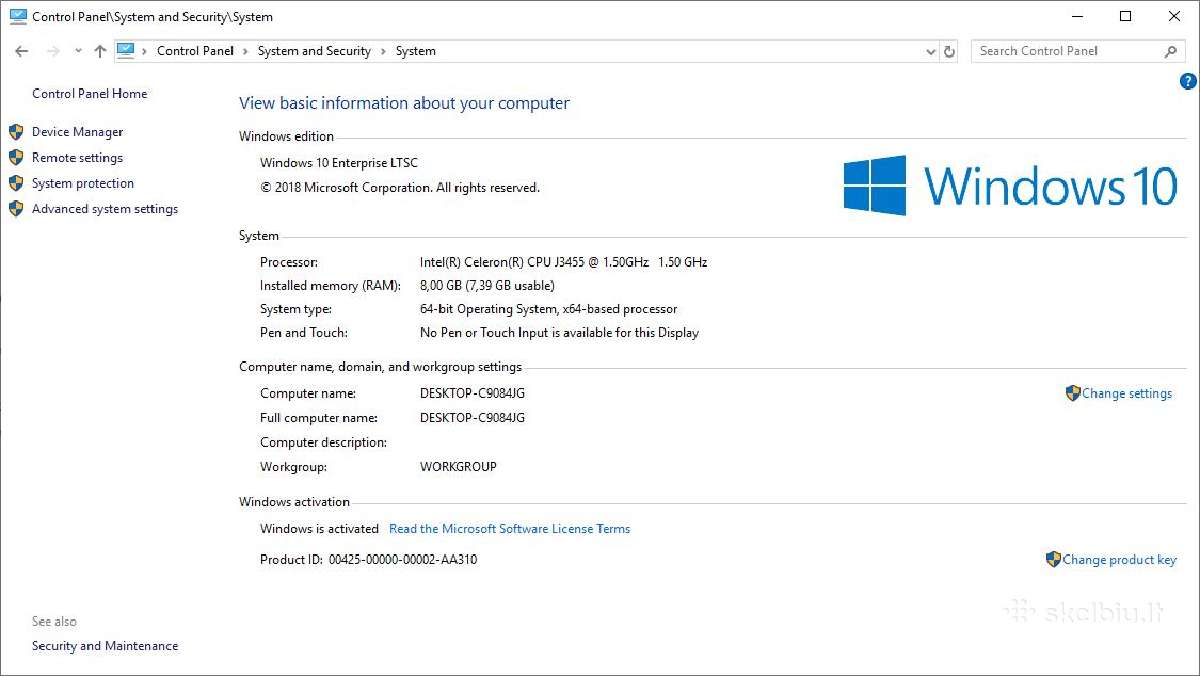This screenshot has height=676, width=1200.
Task: Select the System breadcrumb
Action: coord(416,51)
